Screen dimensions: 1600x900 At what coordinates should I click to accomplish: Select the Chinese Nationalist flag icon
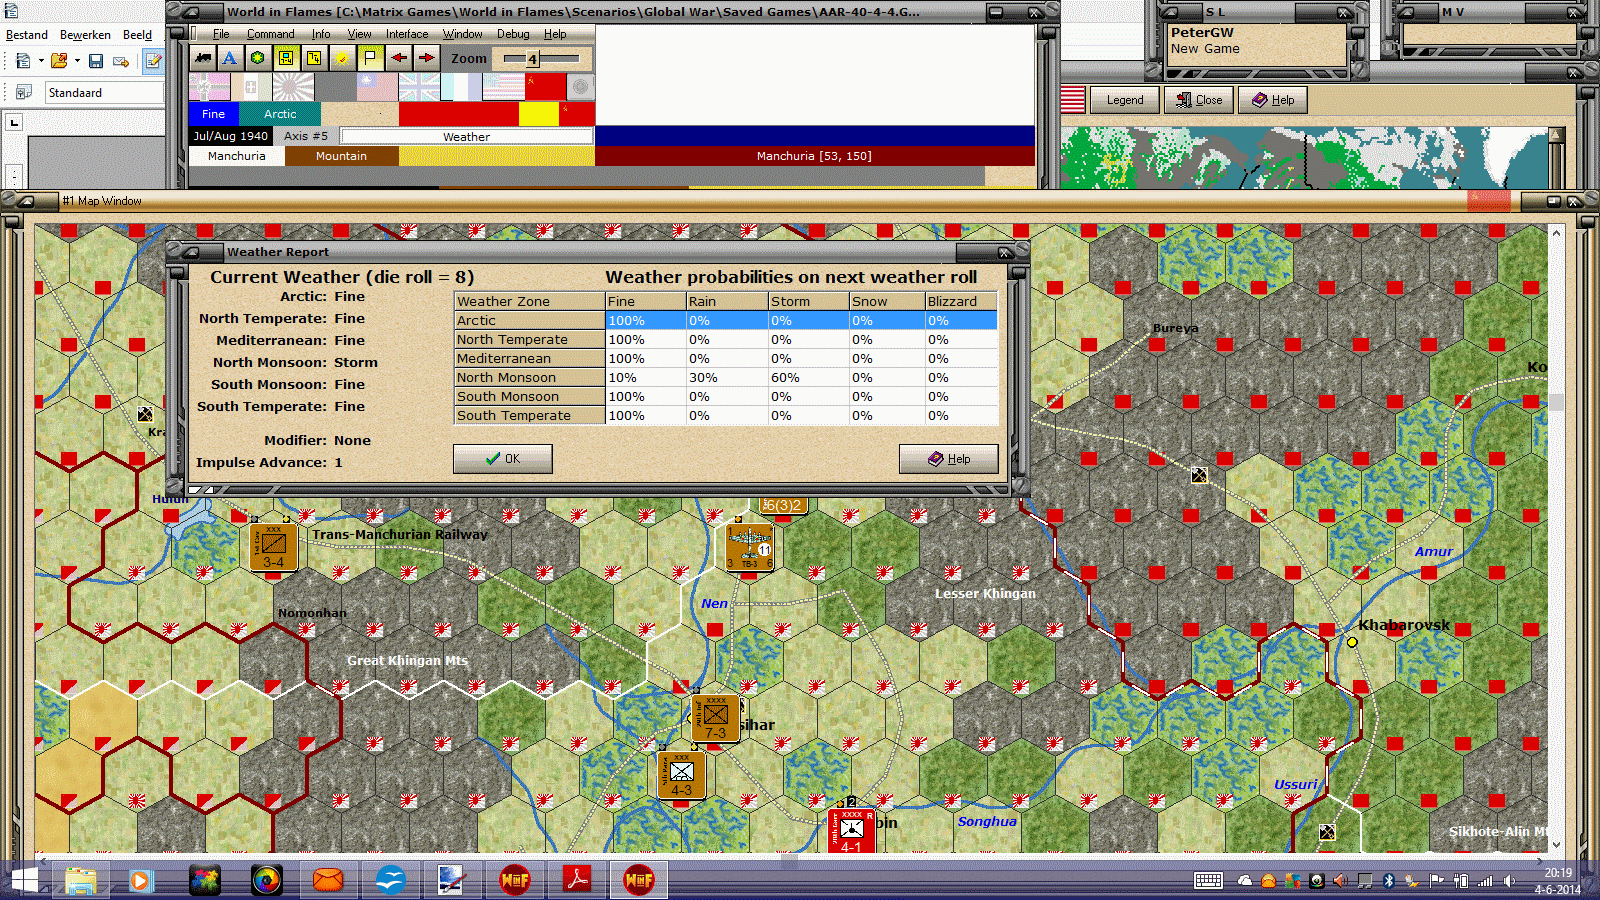(377, 87)
